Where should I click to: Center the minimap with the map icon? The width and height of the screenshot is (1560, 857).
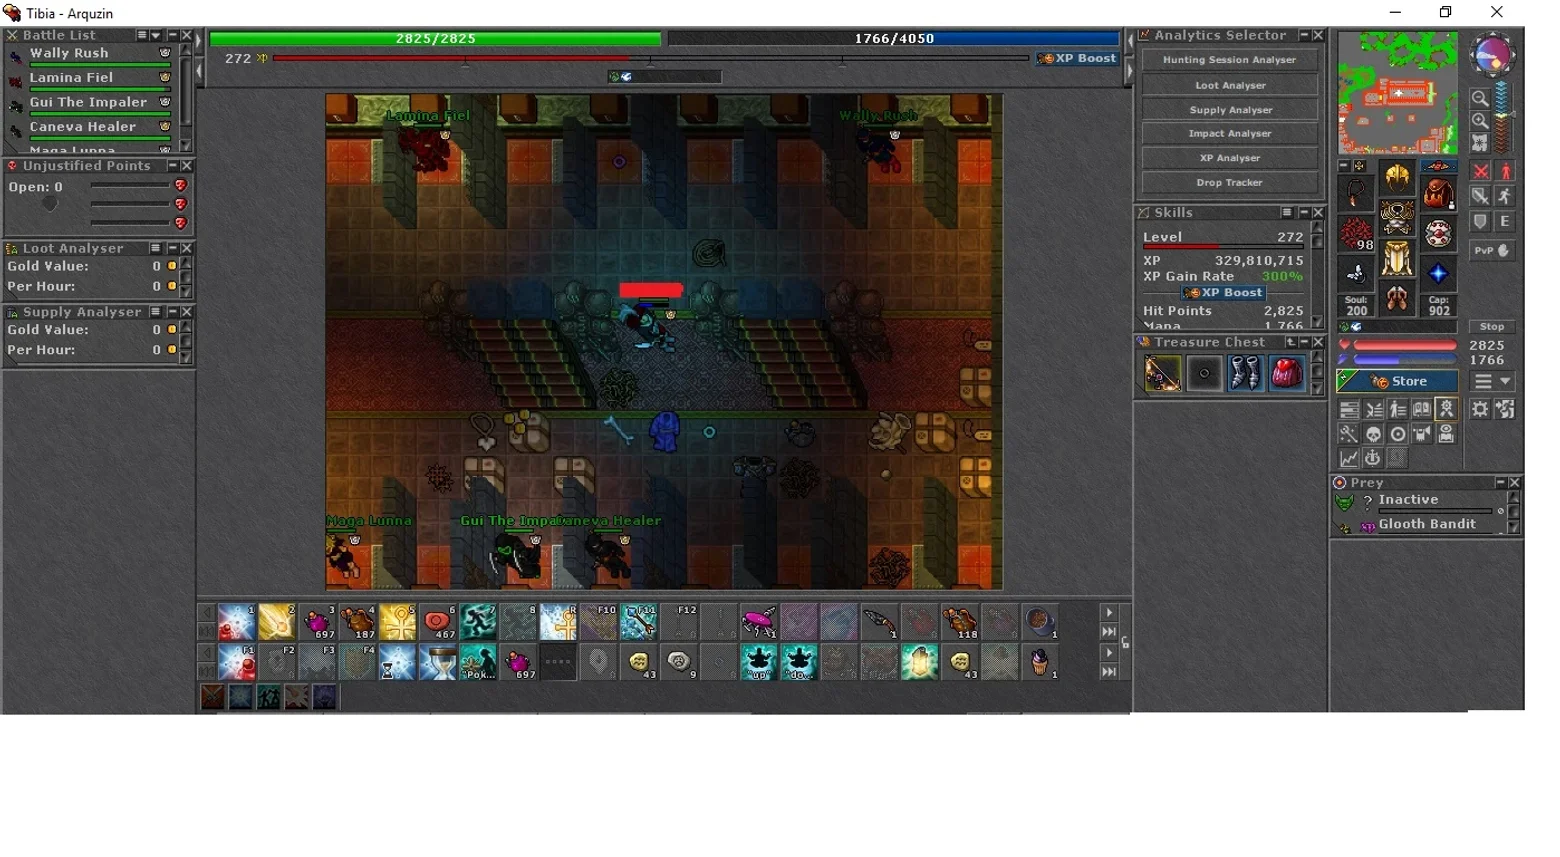point(1480,143)
